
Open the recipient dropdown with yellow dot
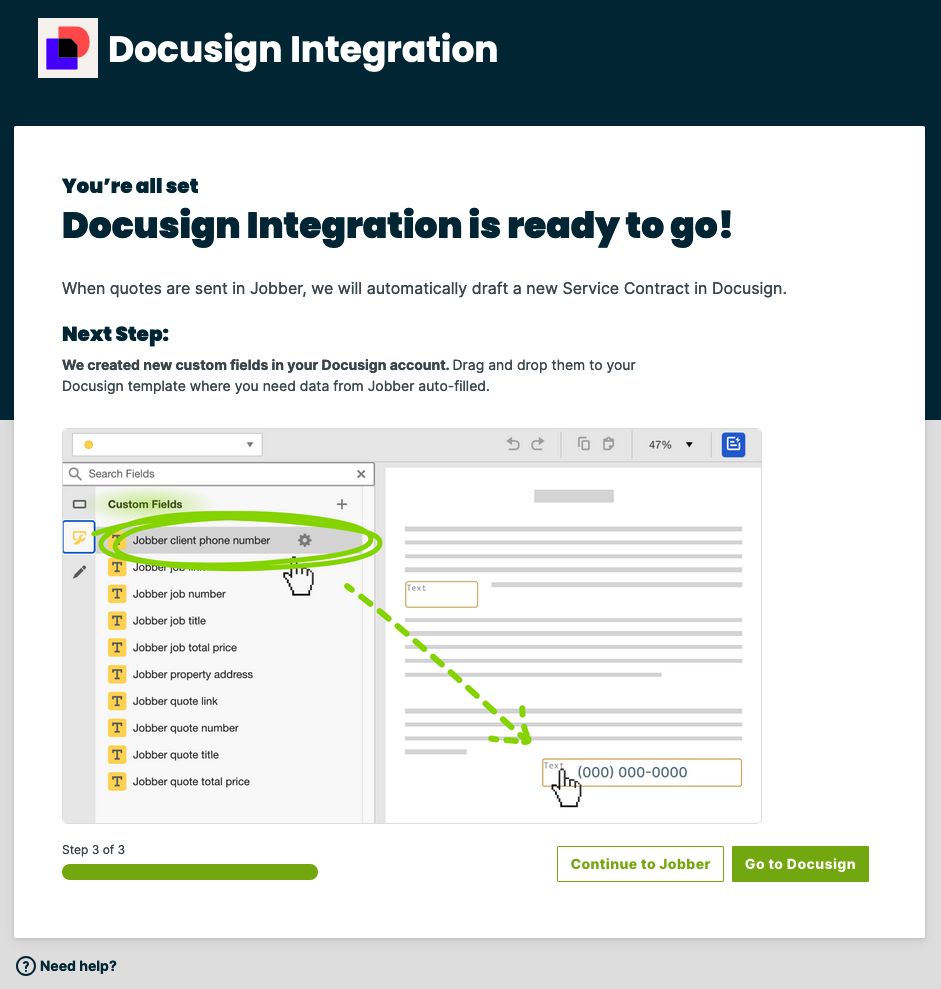tap(168, 445)
